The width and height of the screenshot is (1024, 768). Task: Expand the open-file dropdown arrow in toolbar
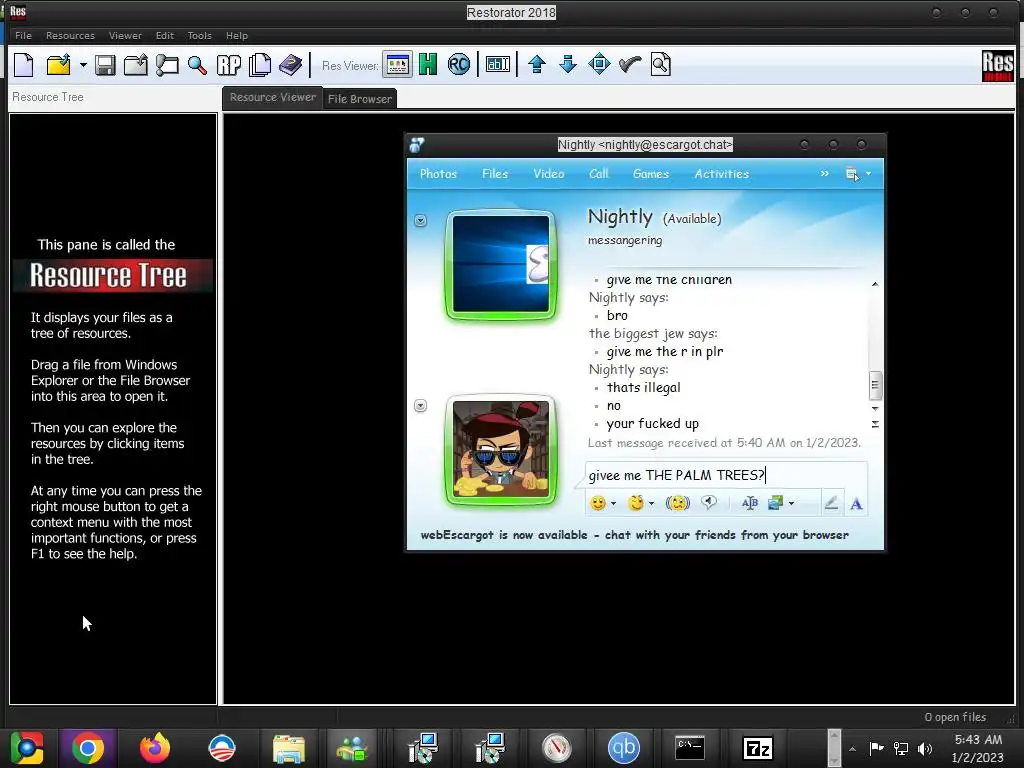[x=83, y=65]
